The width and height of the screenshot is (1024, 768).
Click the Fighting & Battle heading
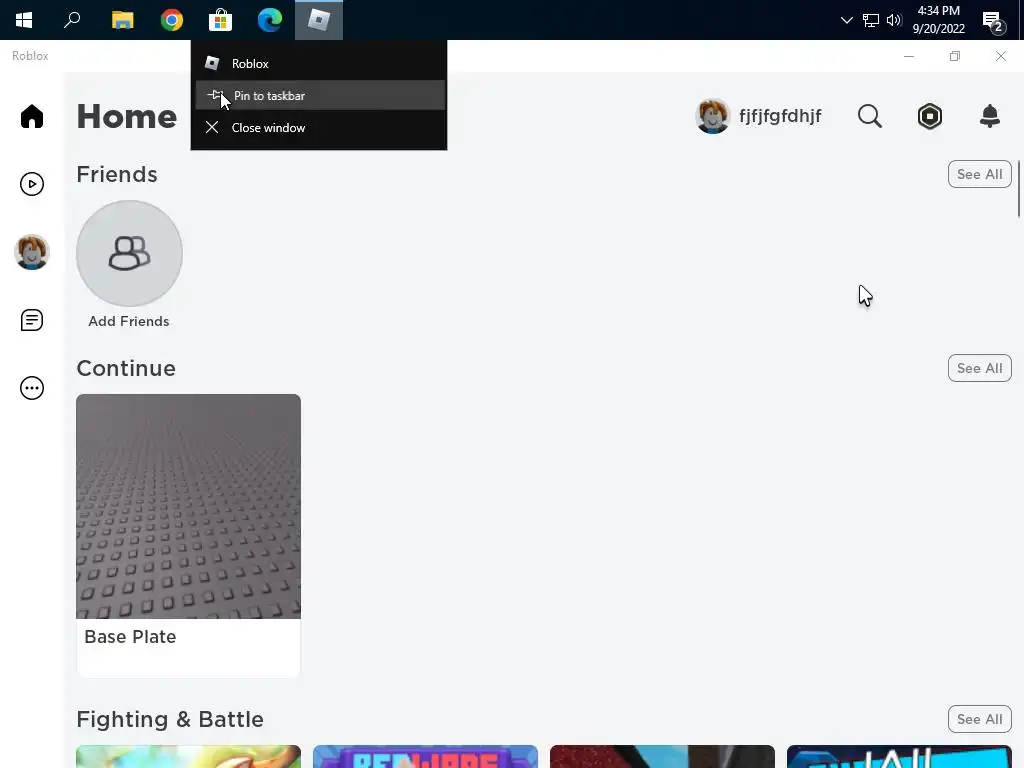pyautogui.click(x=170, y=719)
